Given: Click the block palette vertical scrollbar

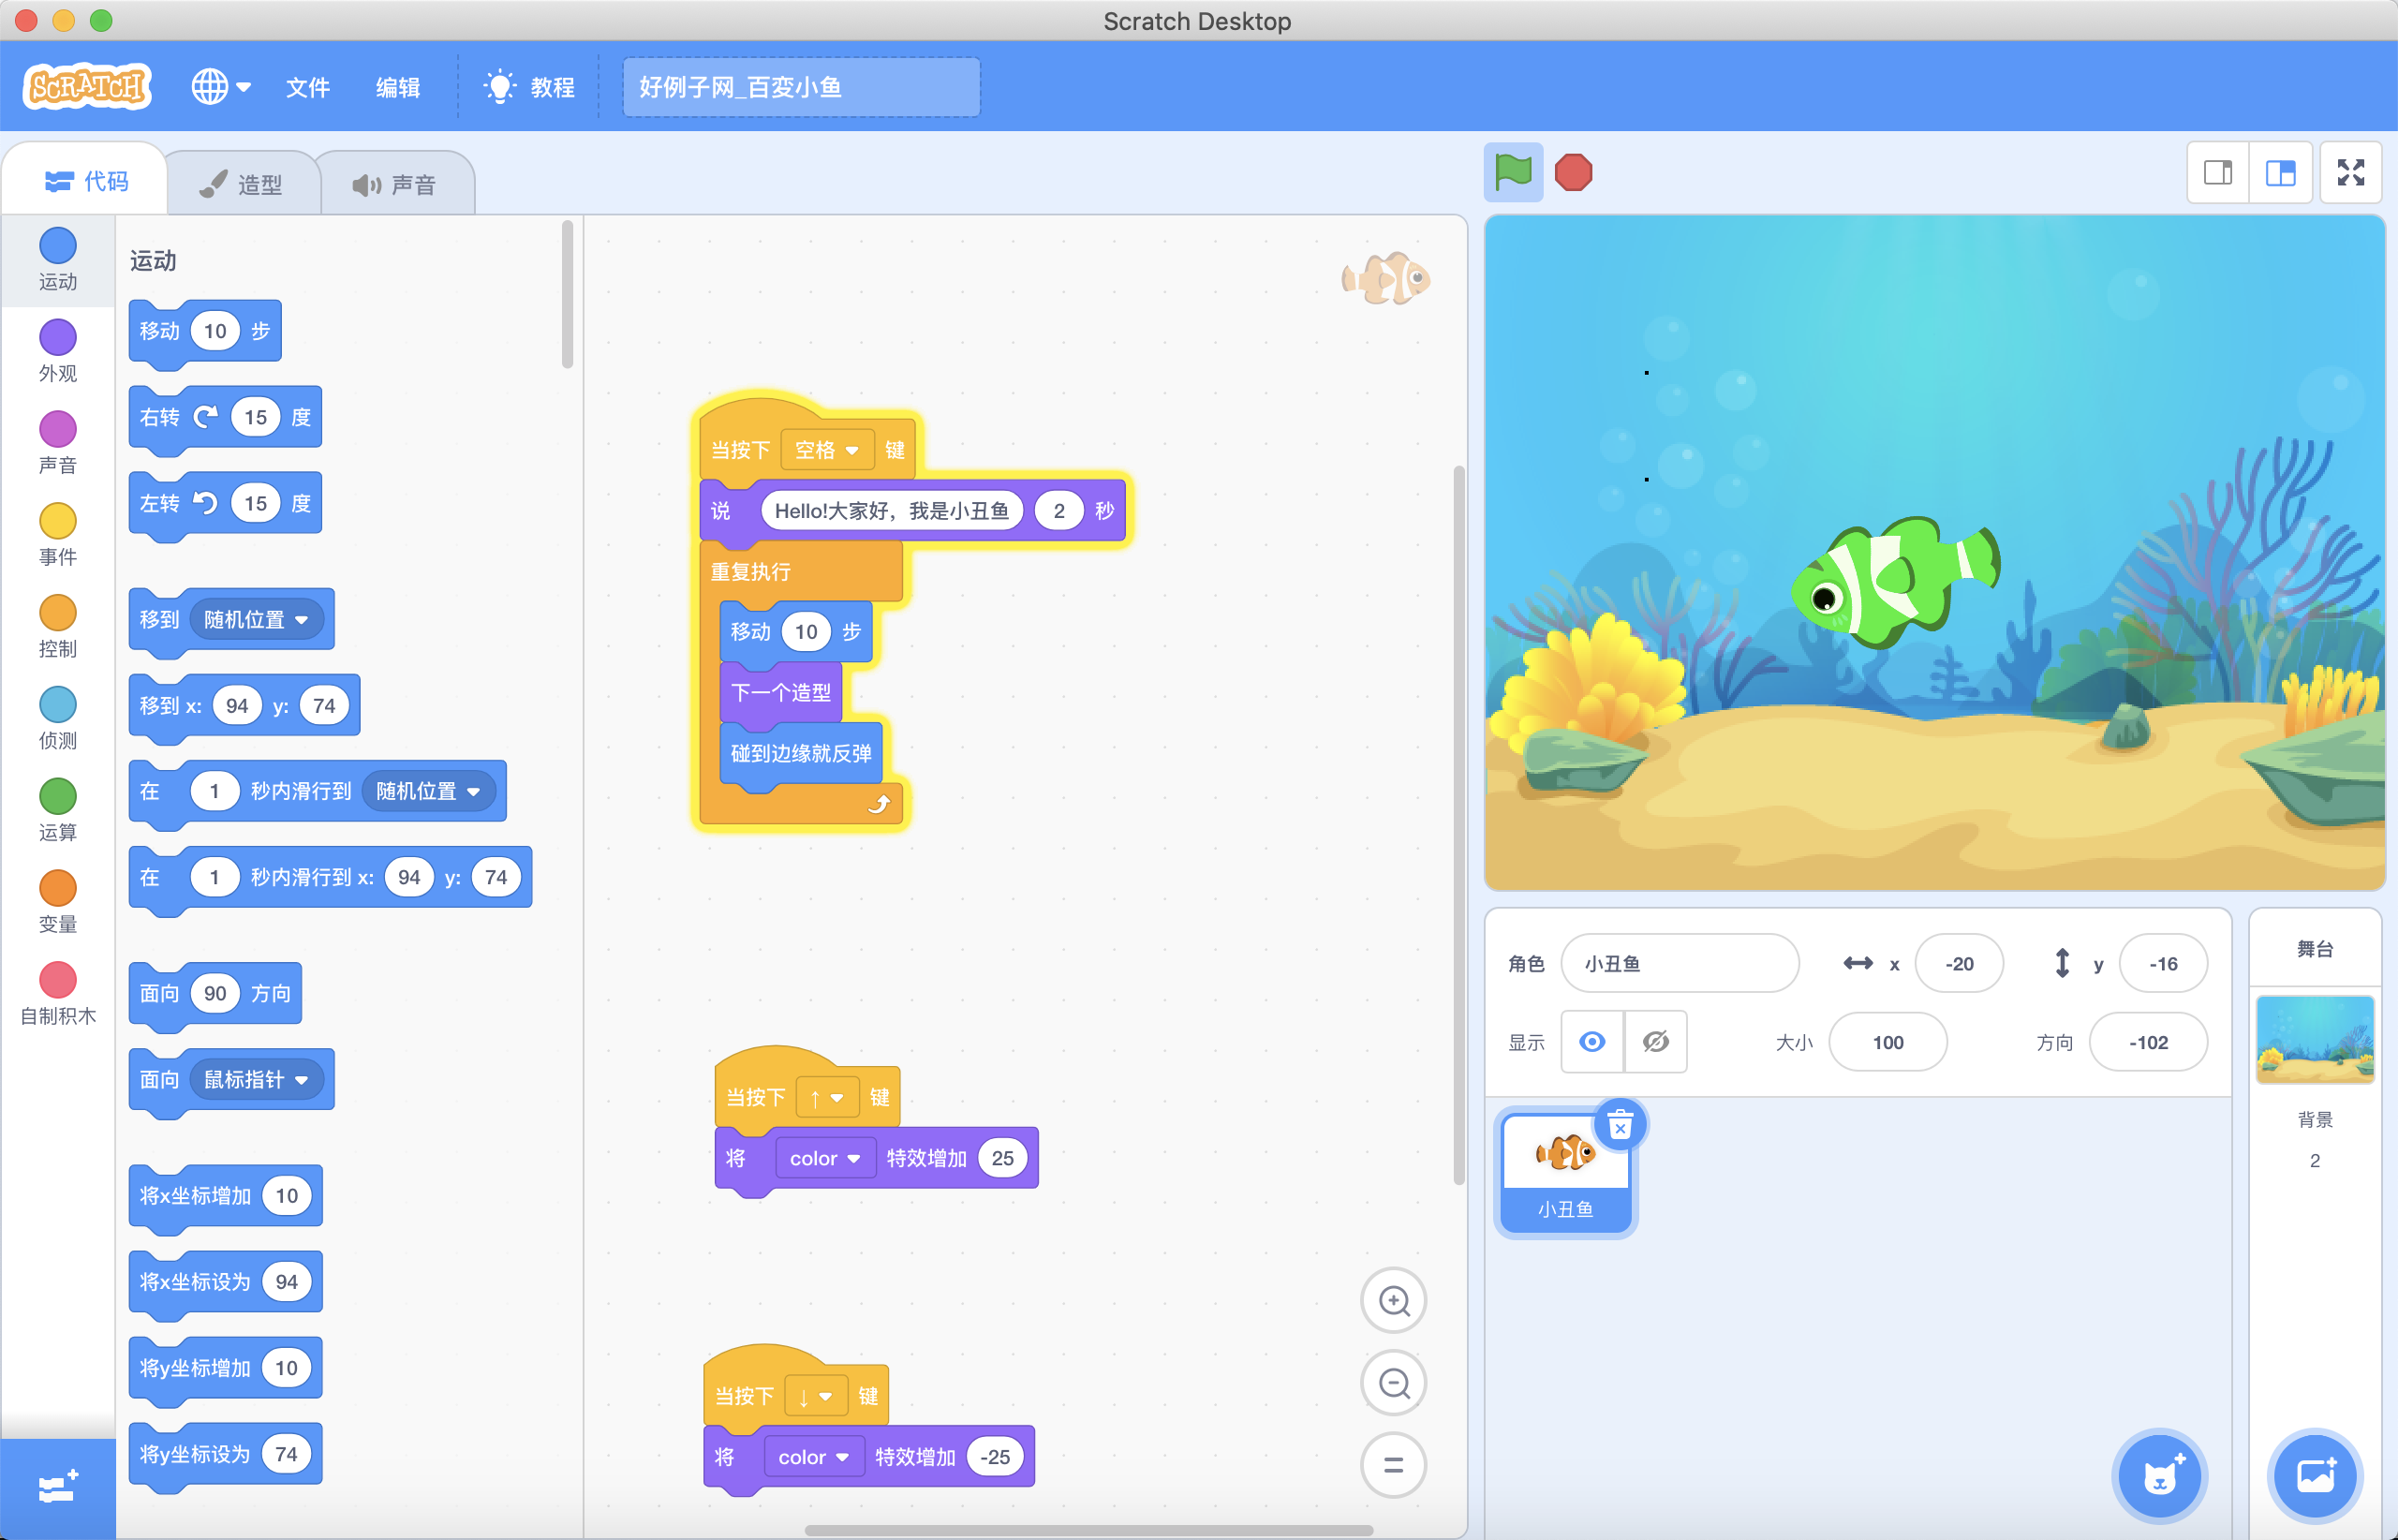Looking at the screenshot, I should pyautogui.click(x=567, y=295).
